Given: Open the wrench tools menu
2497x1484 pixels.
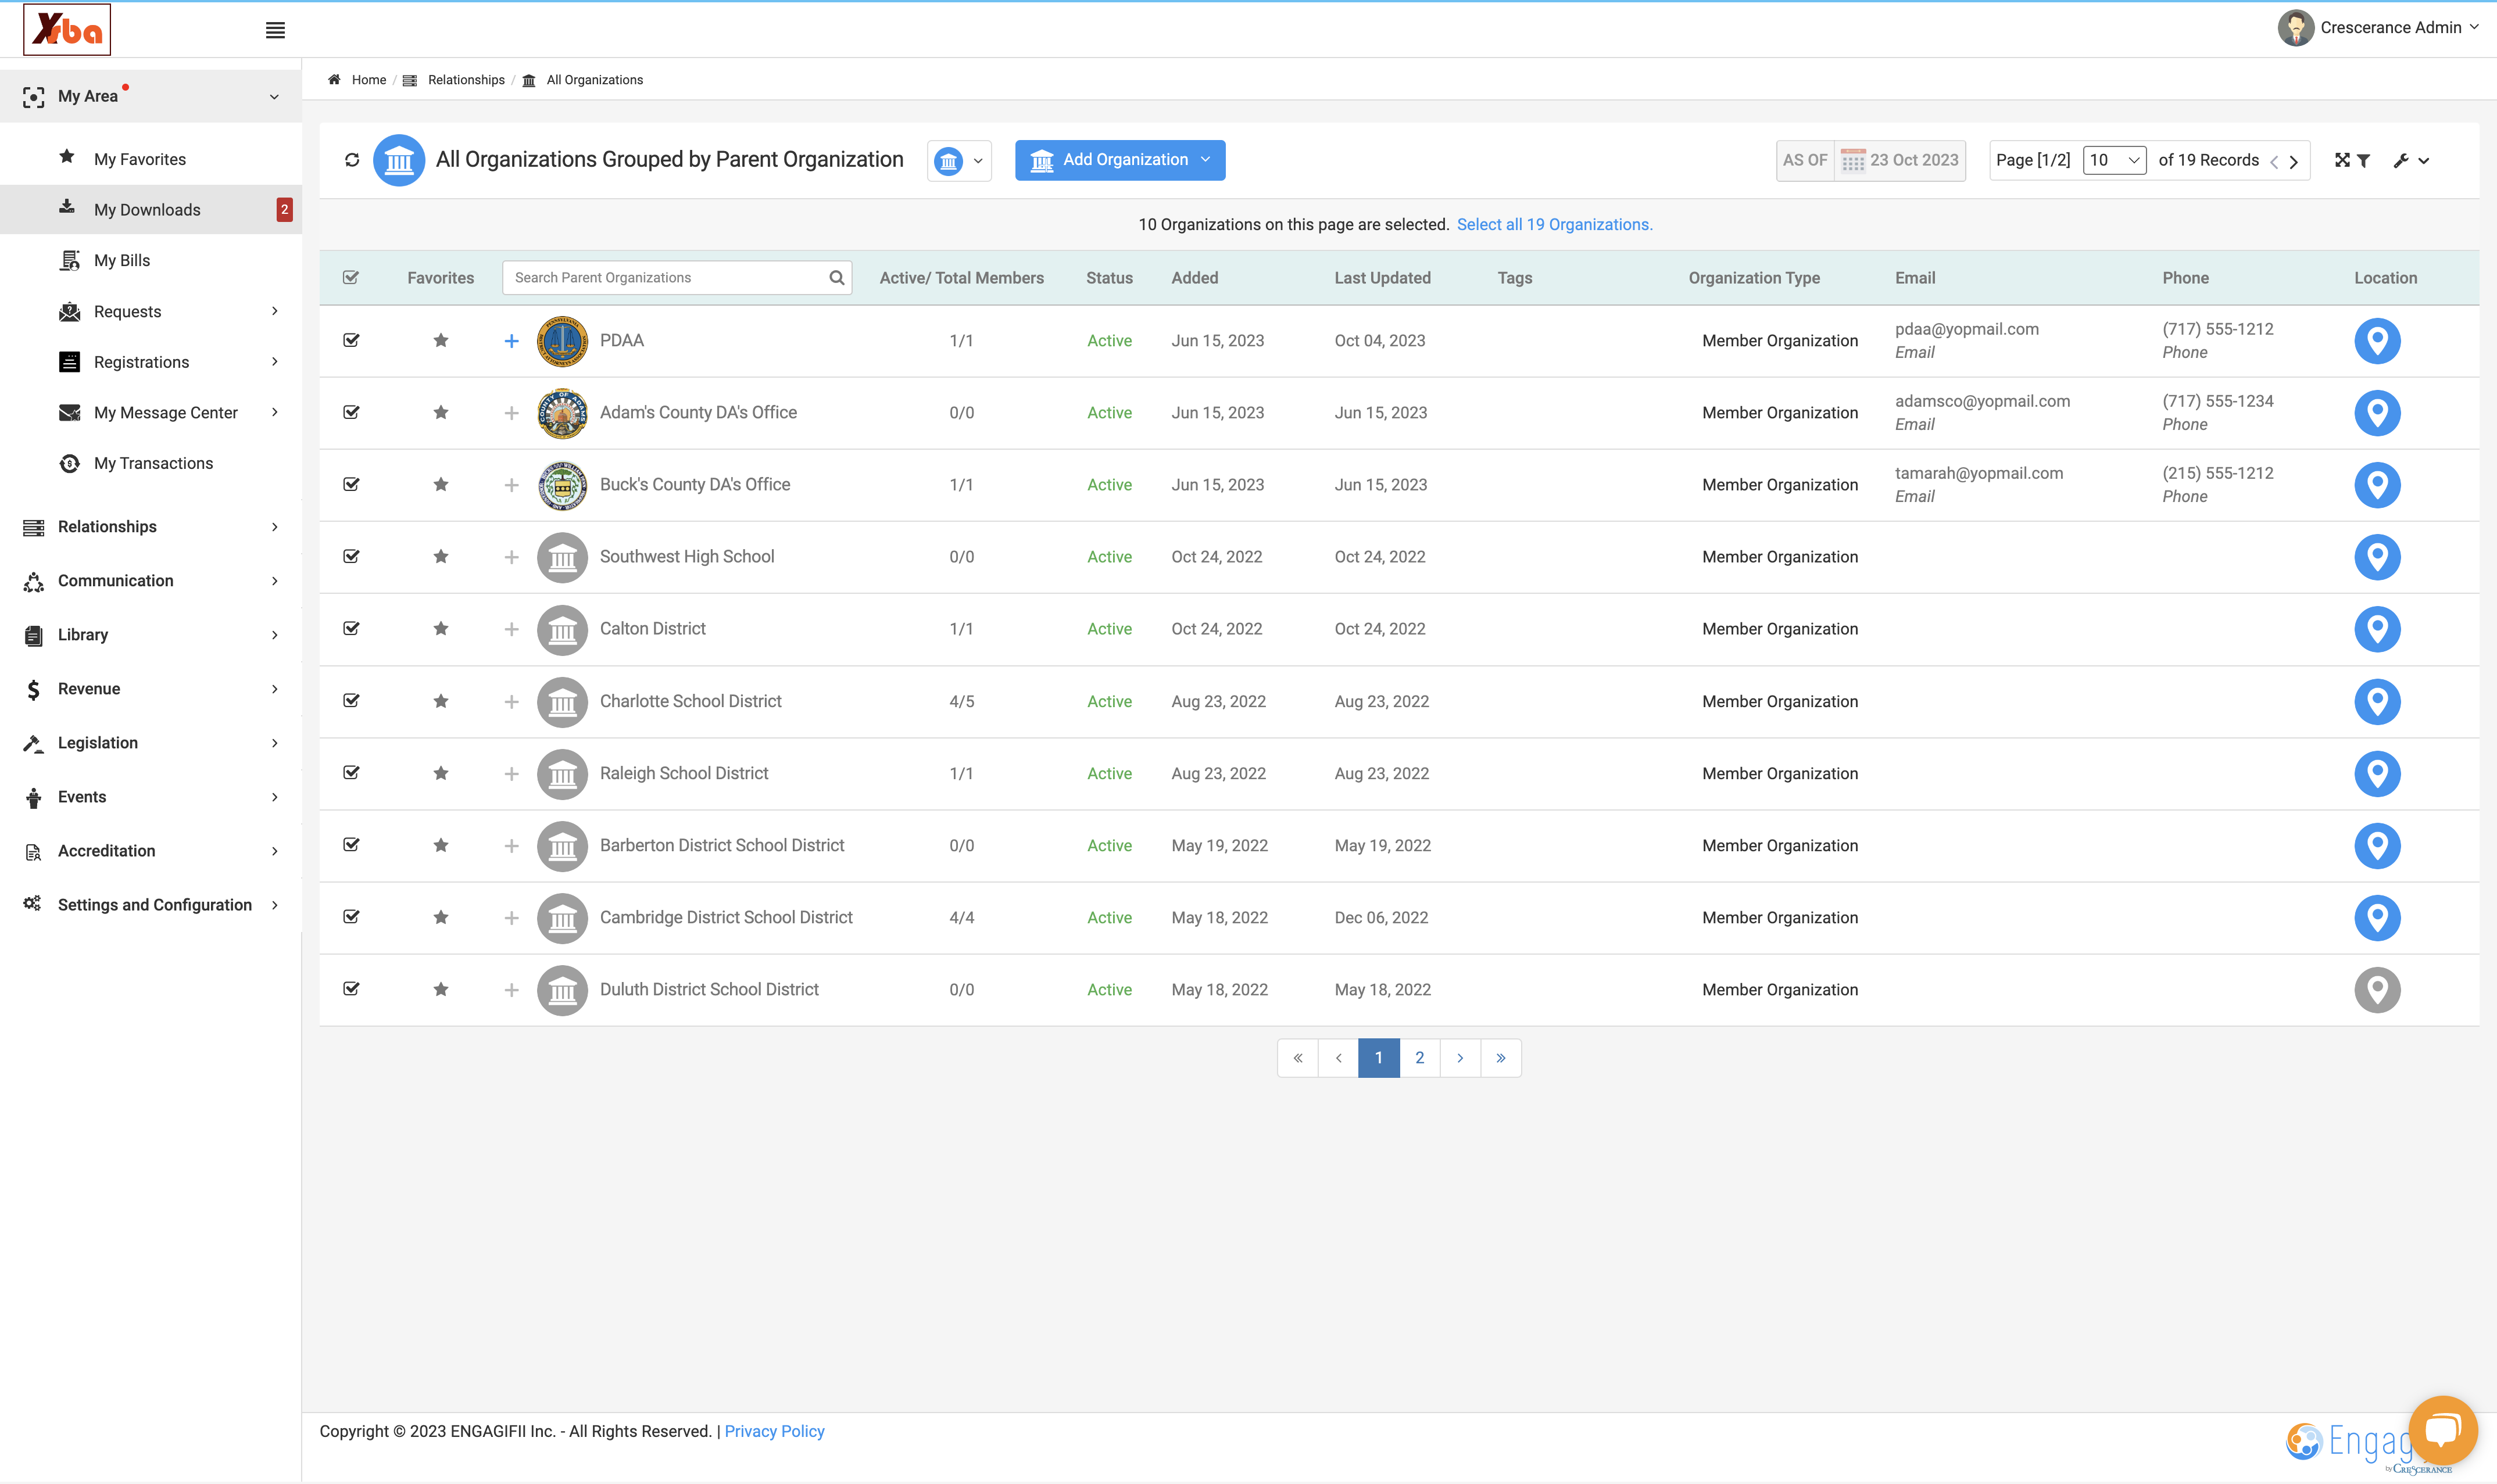Looking at the screenshot, I should (2411, 160).
